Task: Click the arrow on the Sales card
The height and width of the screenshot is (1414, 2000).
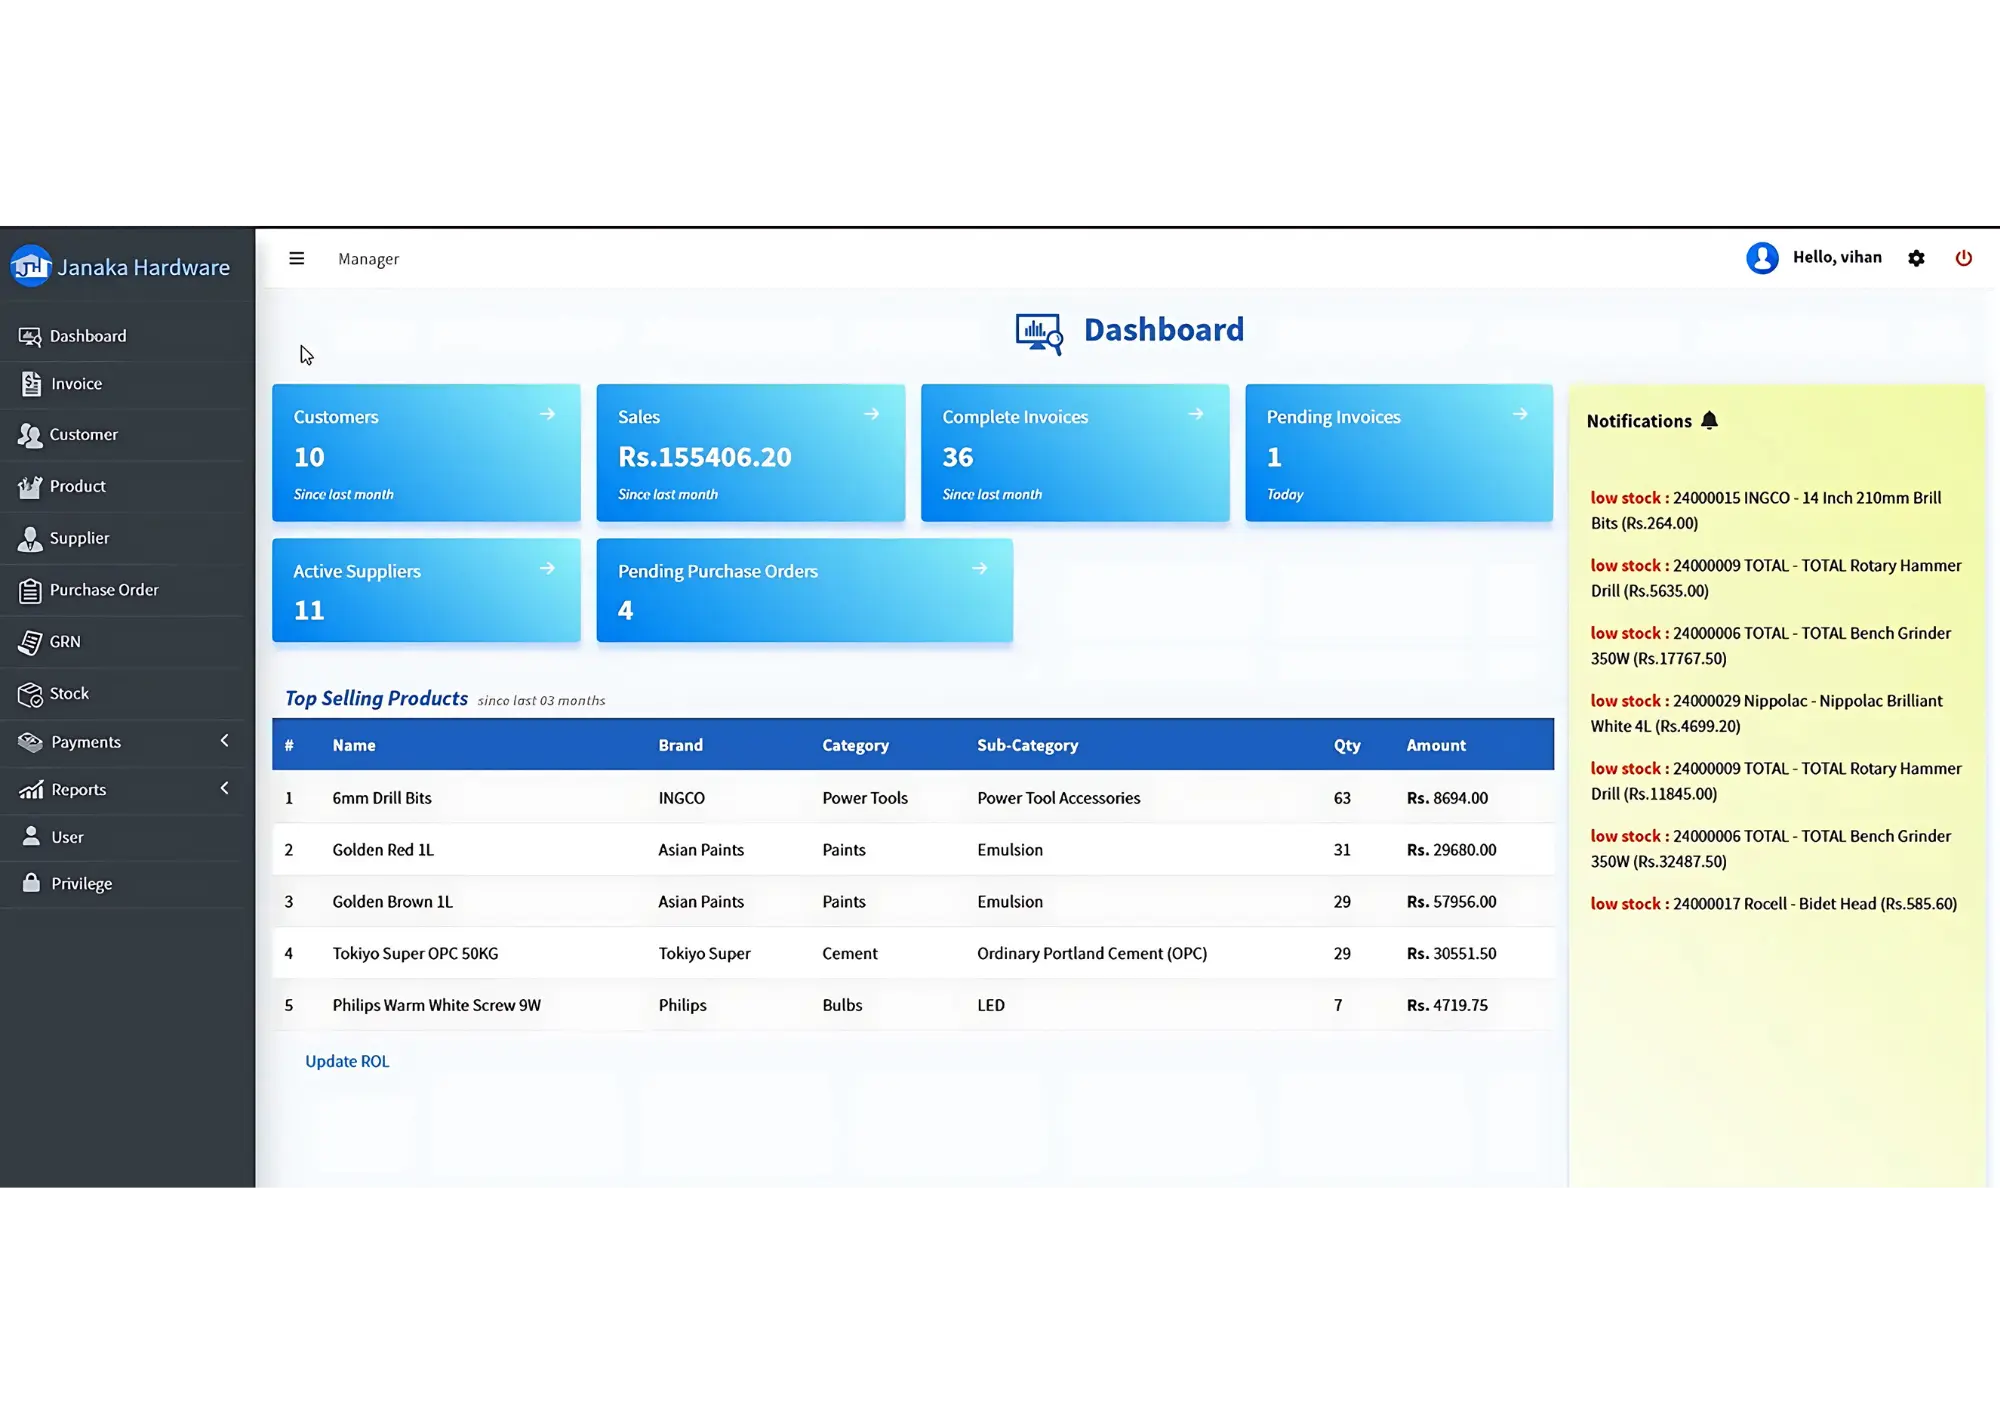Action: (x=871, y=414)
